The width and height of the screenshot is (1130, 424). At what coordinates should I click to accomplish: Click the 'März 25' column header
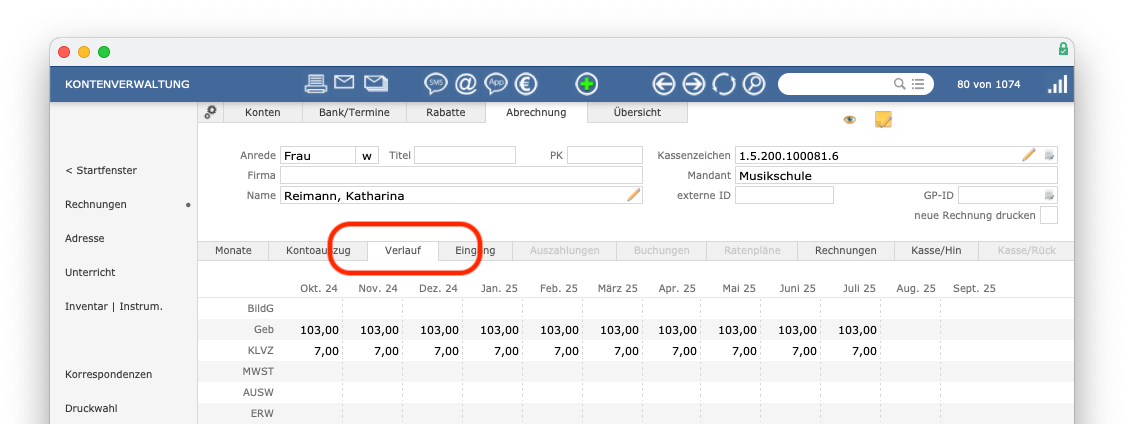click(x=618, y=288)
